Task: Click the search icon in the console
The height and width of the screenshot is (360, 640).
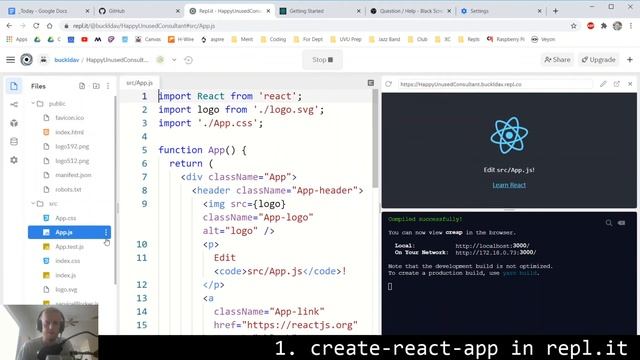Action: click(609, 223)
